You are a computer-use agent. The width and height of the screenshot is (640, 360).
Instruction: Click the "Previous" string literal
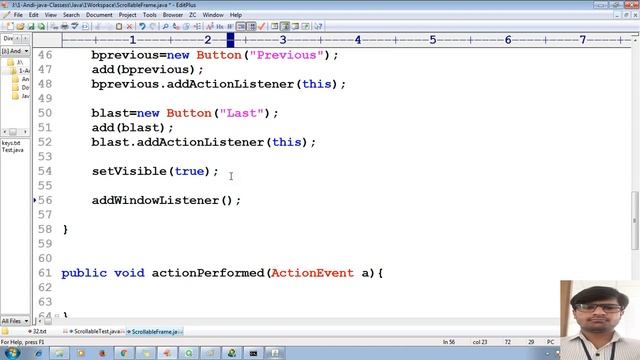(x=287, y=55)
